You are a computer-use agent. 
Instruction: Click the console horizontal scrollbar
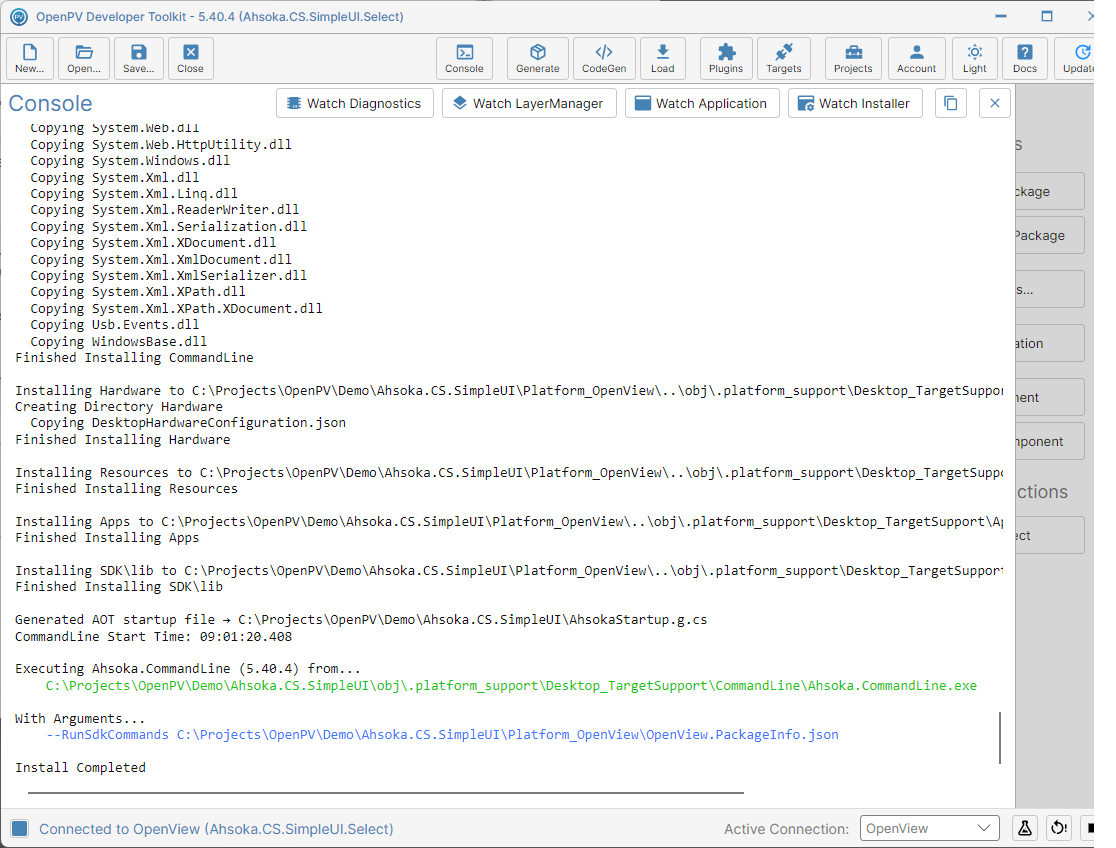click(386, 792)
